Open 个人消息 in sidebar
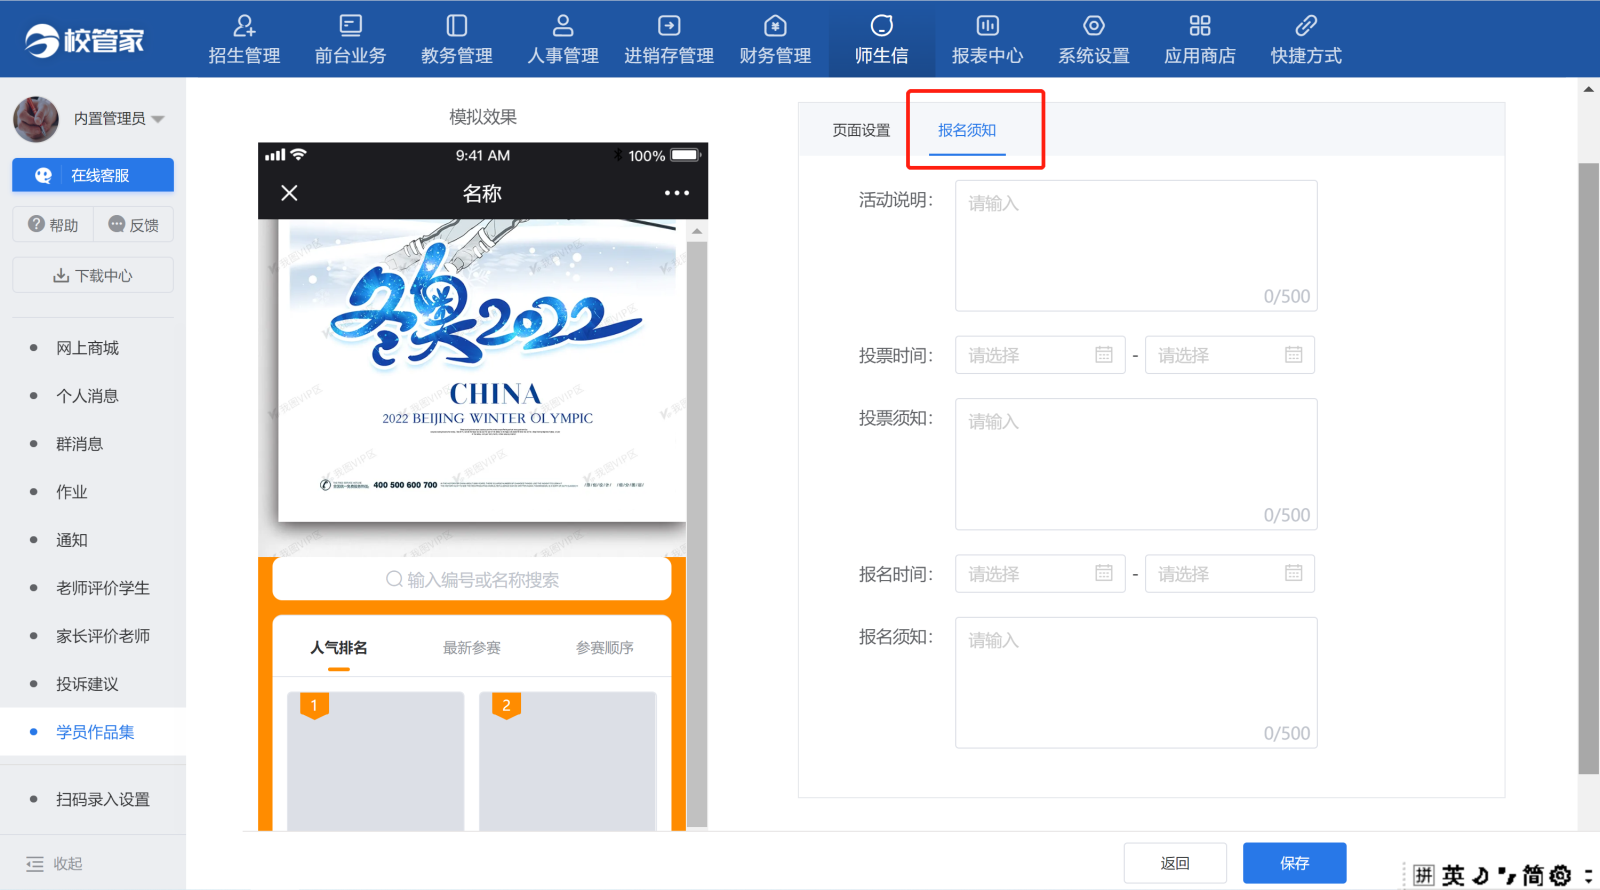 87,396
